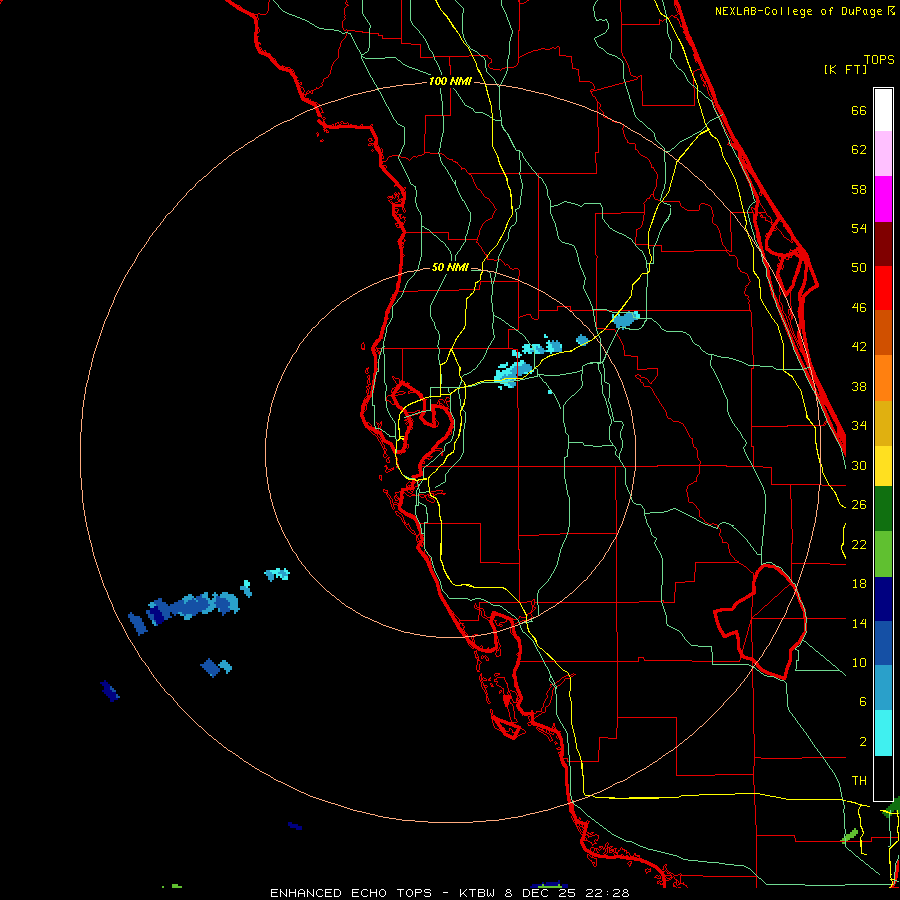This screenshot has width=900, height=900.
Task: Click the yellow 30 kft legend swatch
Action: click(883, 466)
